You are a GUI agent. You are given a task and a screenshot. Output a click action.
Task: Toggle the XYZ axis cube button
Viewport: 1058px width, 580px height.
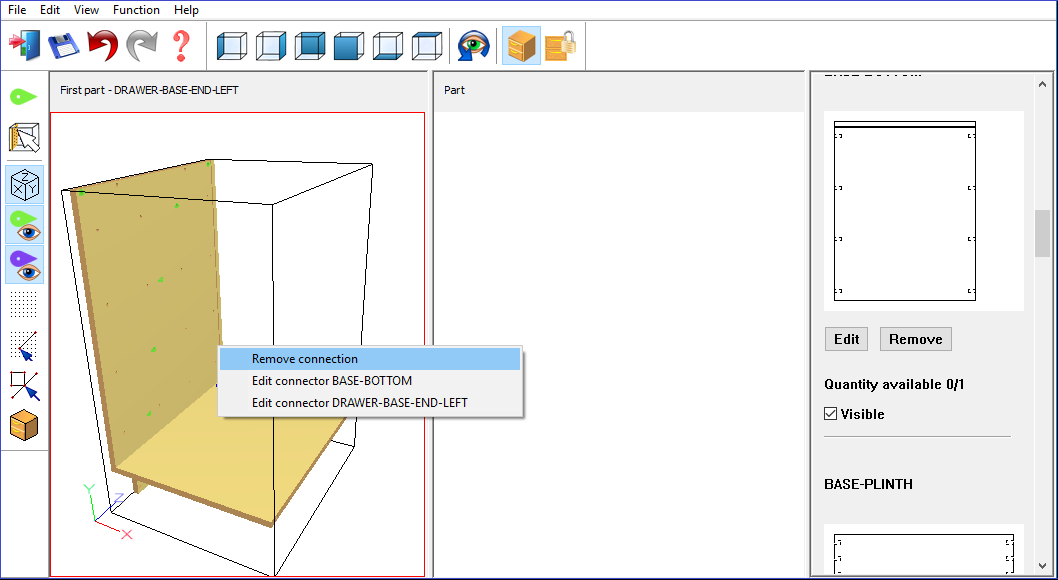[25, 185]
